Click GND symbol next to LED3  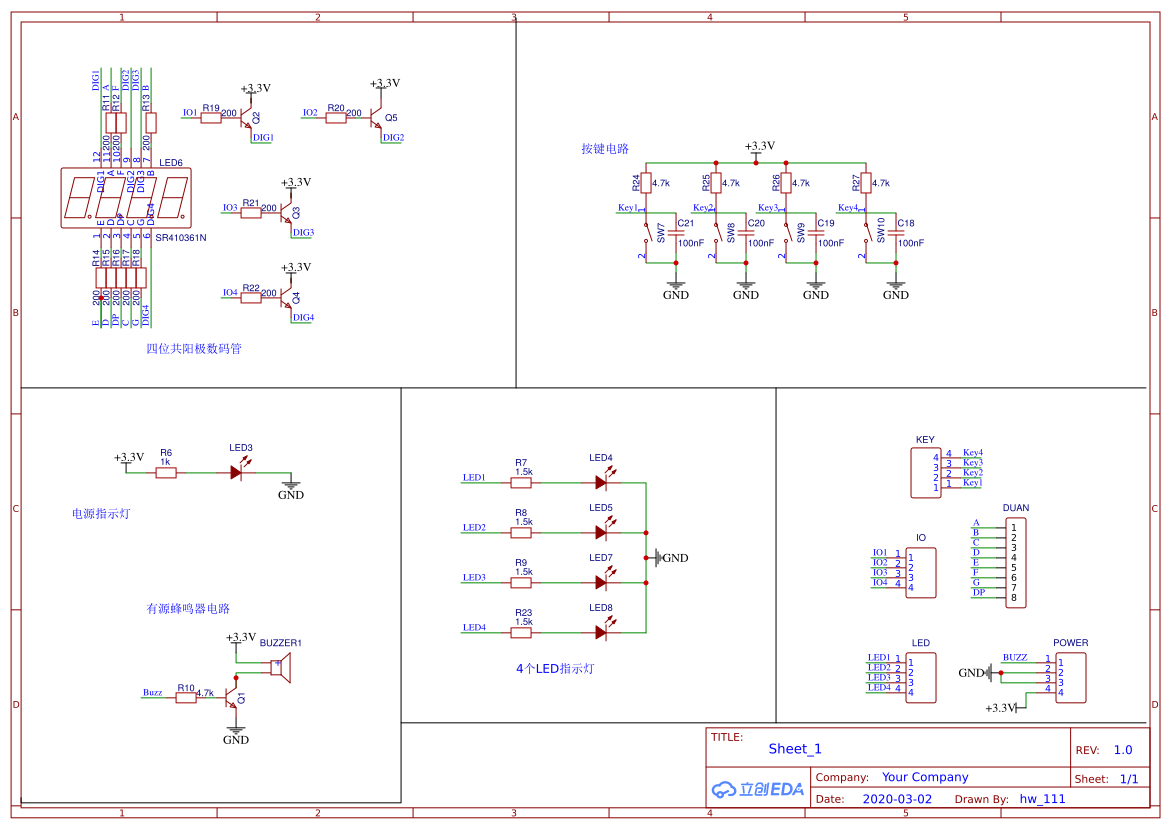(291, 489)
